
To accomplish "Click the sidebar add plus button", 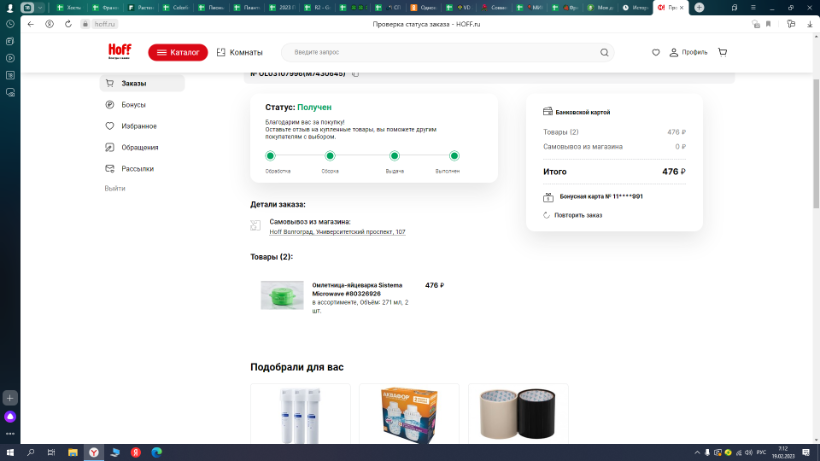I will pyautogui.click(x=10, y=398).
